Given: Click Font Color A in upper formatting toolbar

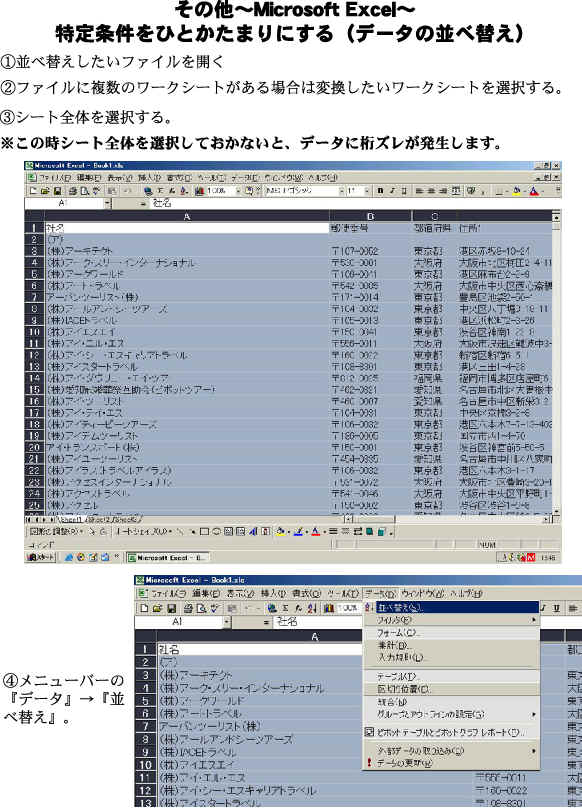Looking at the screenshot, I should (534, 191).
